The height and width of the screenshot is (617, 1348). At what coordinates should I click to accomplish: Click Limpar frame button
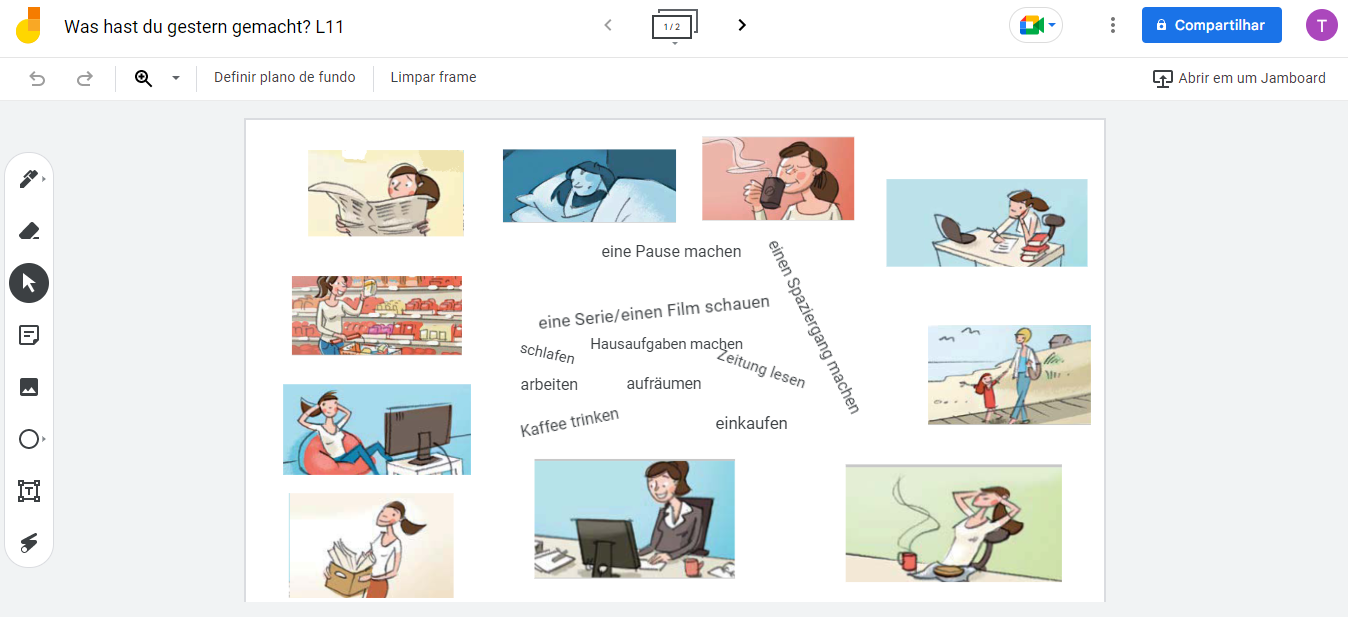(433, 77)
